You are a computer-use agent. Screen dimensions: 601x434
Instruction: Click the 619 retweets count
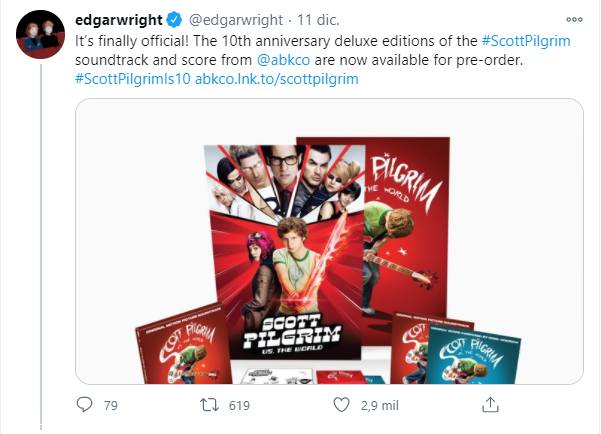coord(239,406)
